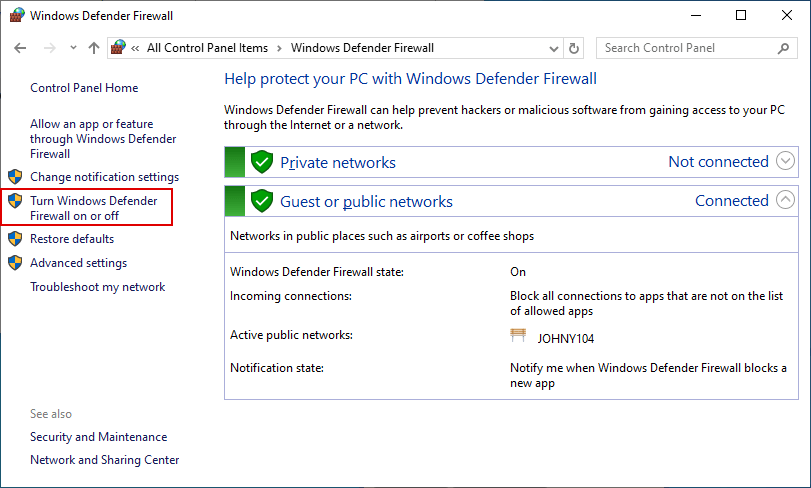Click the Connected status text
811x488 pixels.
732,201
